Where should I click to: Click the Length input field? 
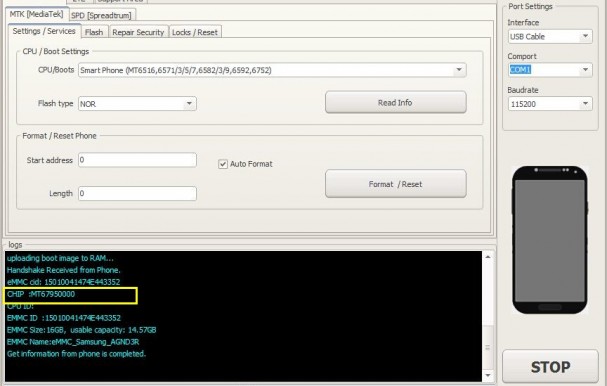137,194
